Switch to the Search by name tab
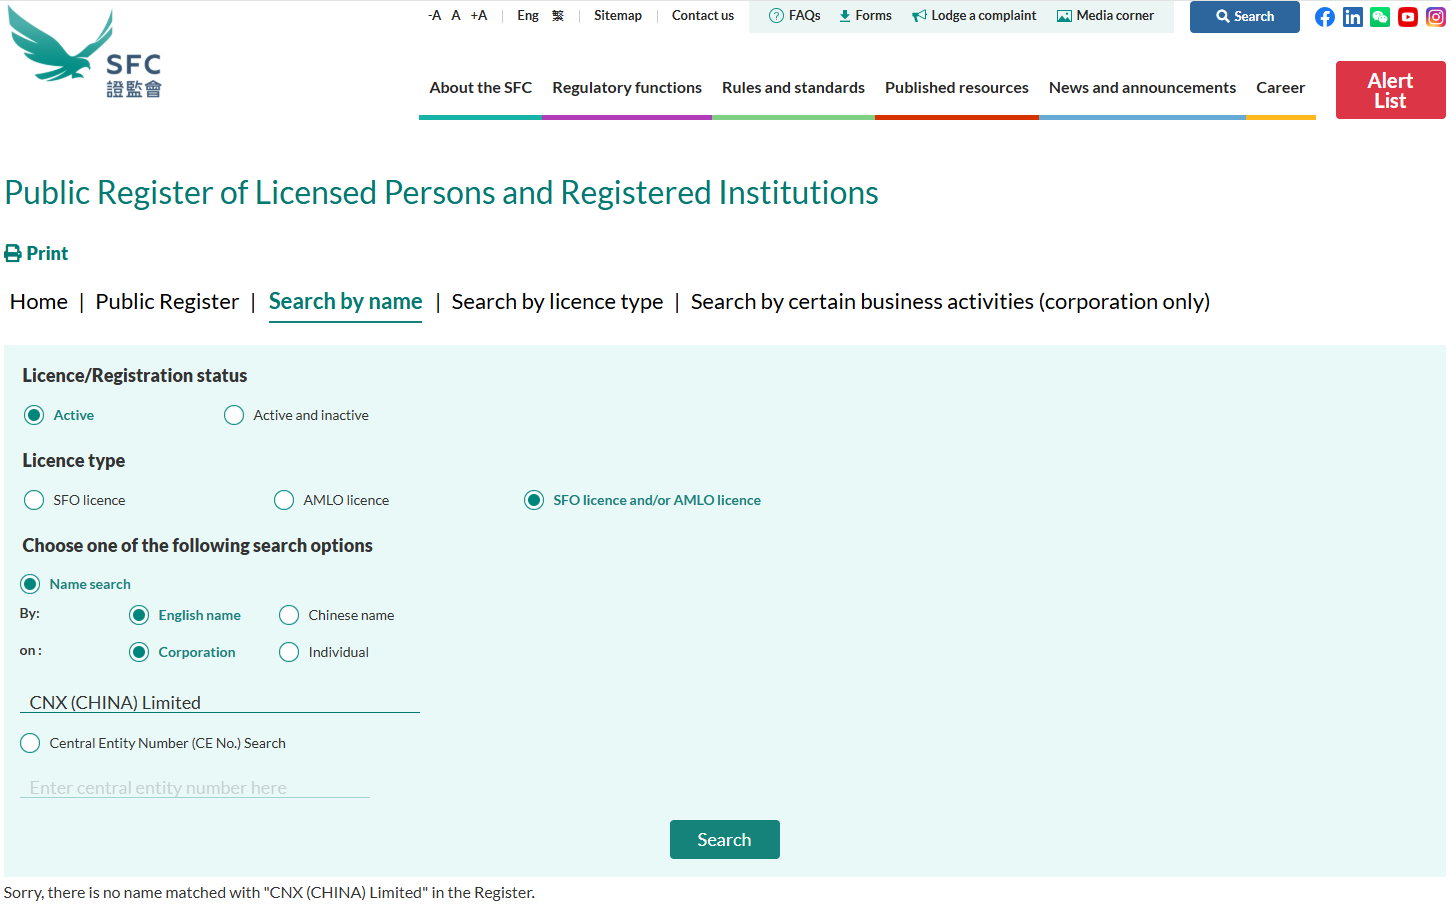The width and height of the screenshot is (1451, 905). click(346, 302)
